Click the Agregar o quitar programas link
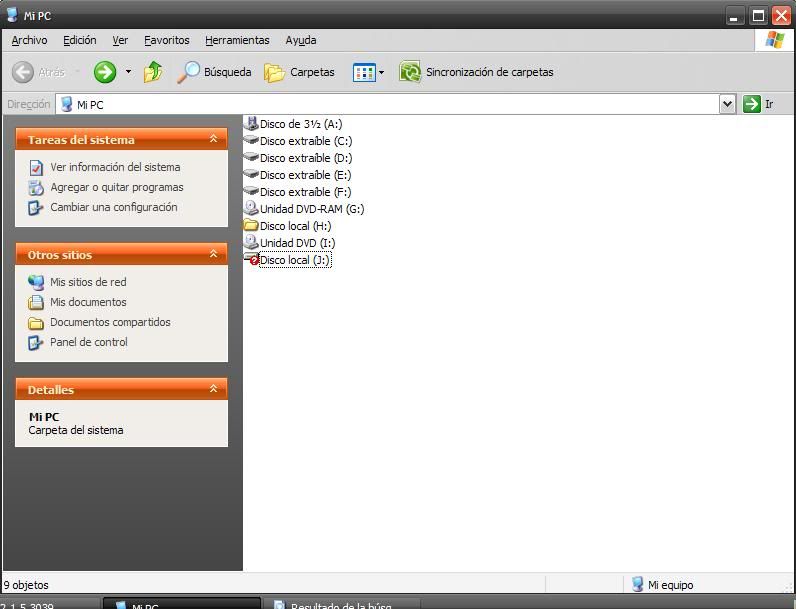 [117, 187]
